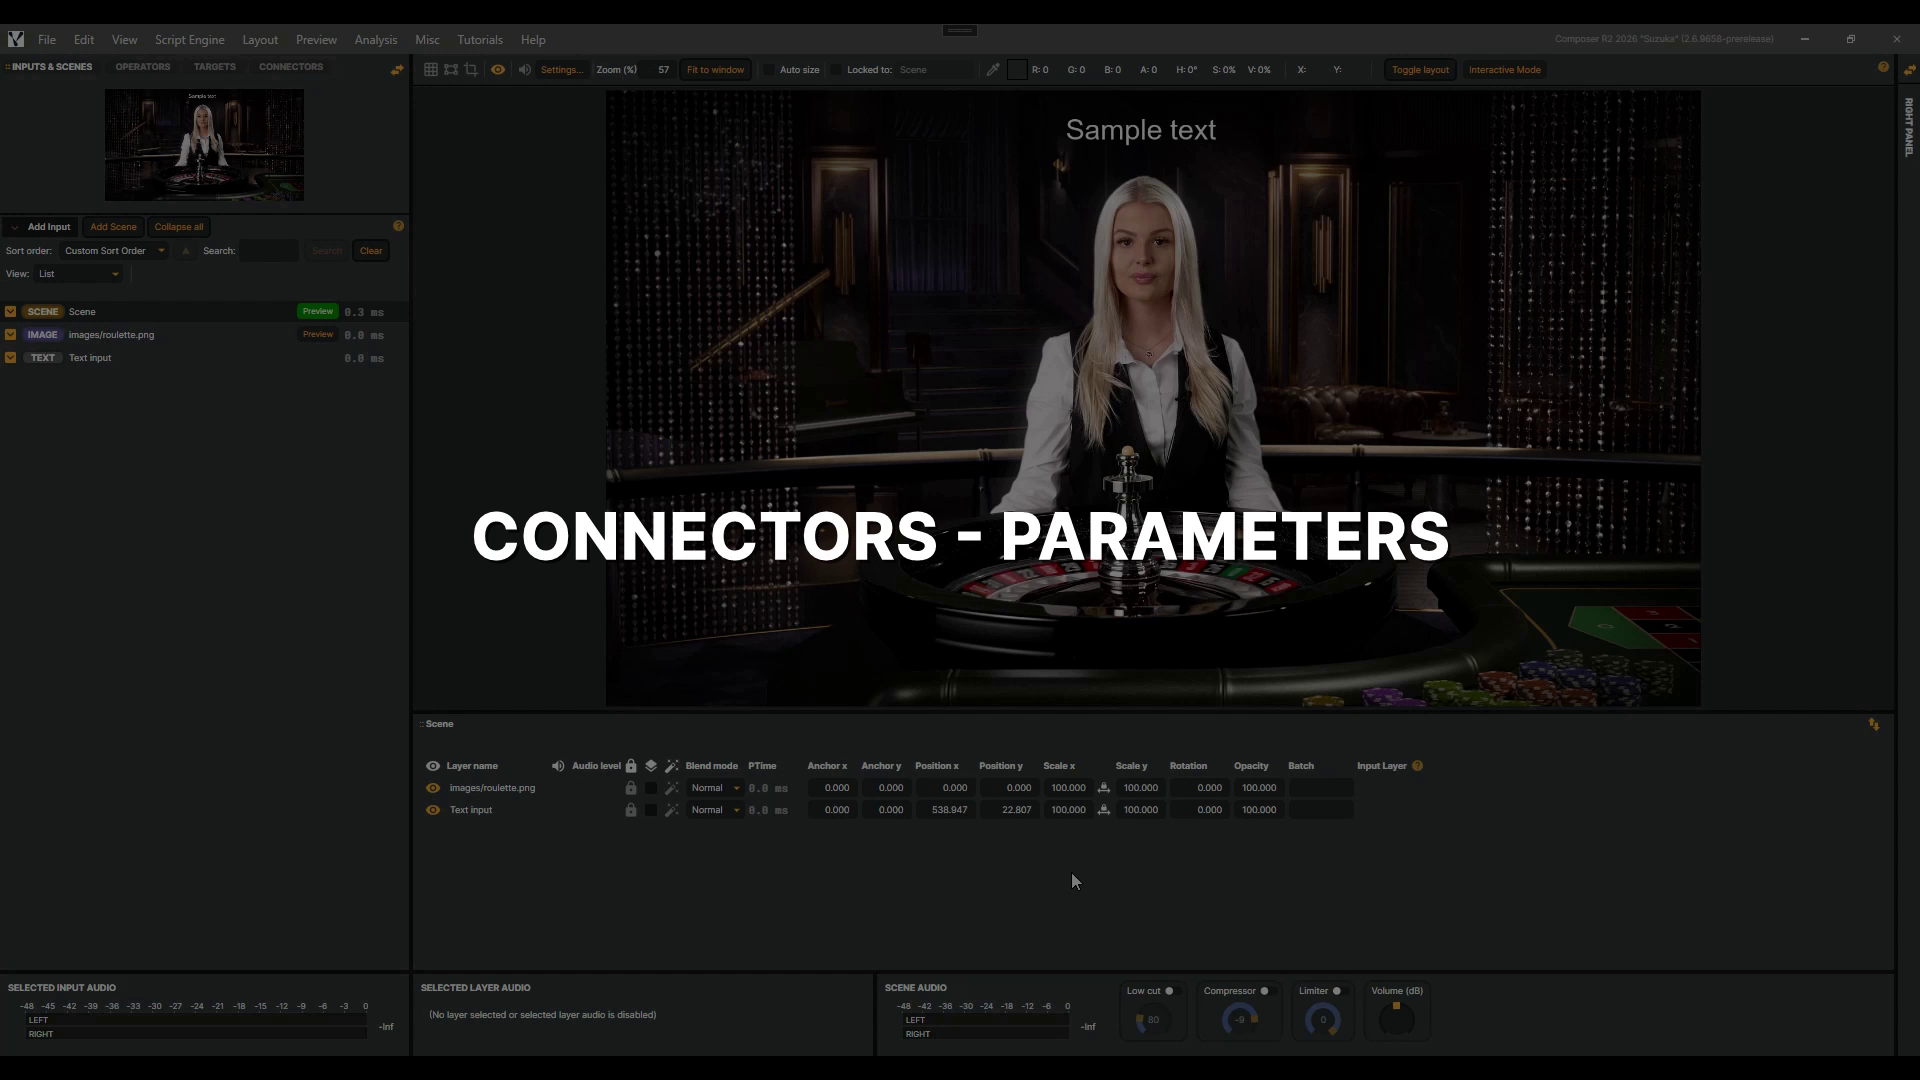Expand the Right Panel side tab
This screenshot has width=1920, height=1080.
1909,127
